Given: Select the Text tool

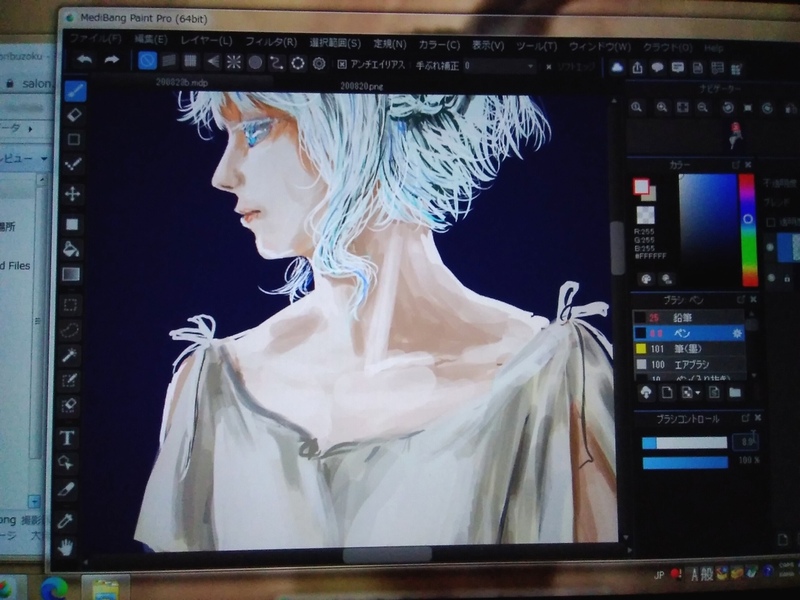Looking at the screenshot, I should (67, 438).
